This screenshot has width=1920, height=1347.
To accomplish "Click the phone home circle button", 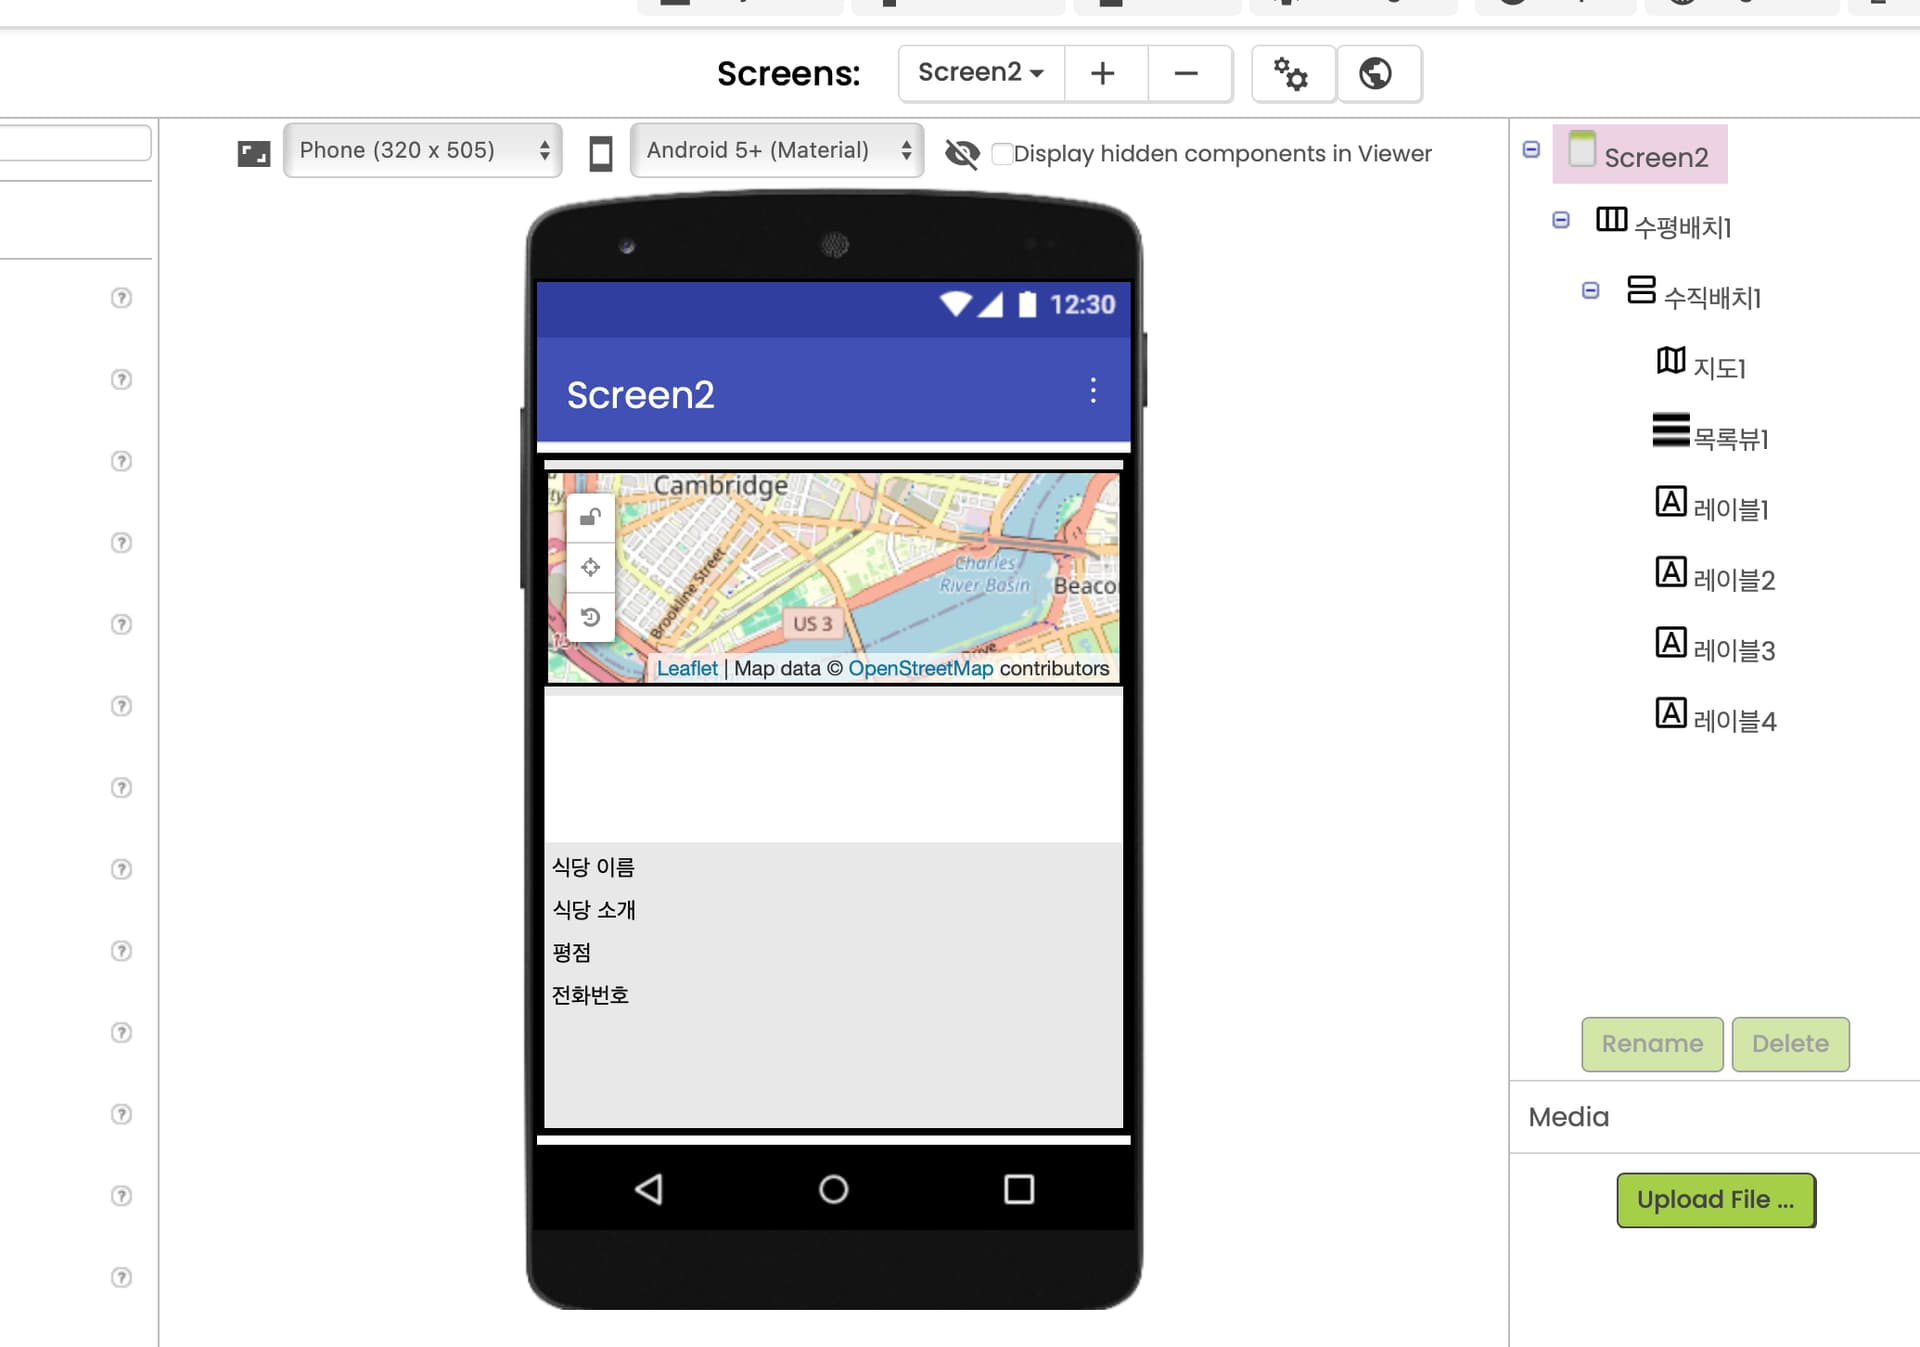I will 833,1189.
